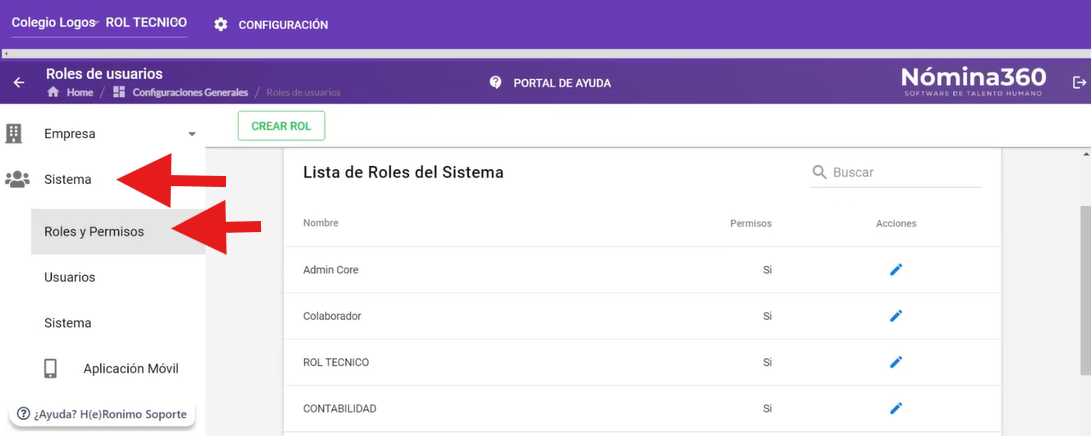Open the PORTAL DE AYUDA link
Viewport: 1091px width, 436px height.
pos(562,83)
